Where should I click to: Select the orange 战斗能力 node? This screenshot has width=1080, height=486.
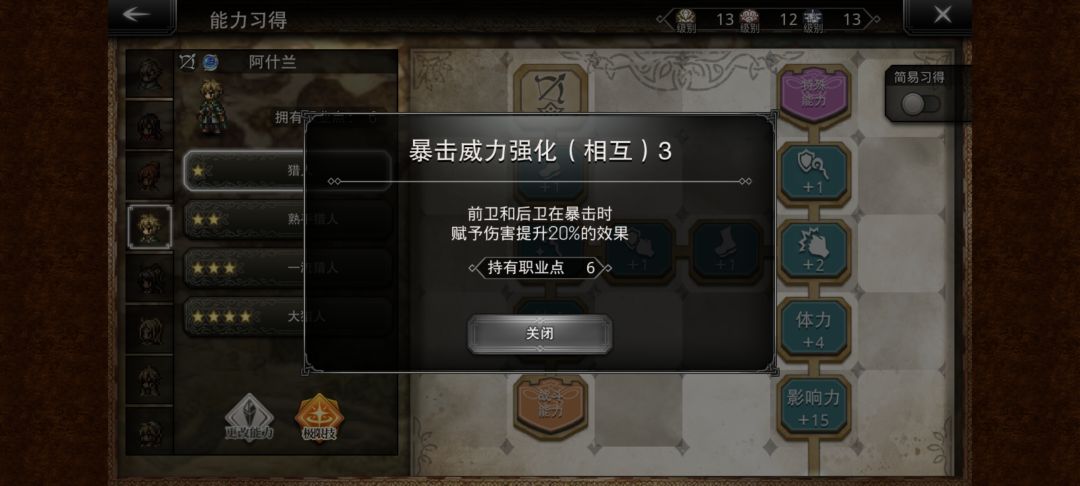pyautogui.click(x=550, y=407)
